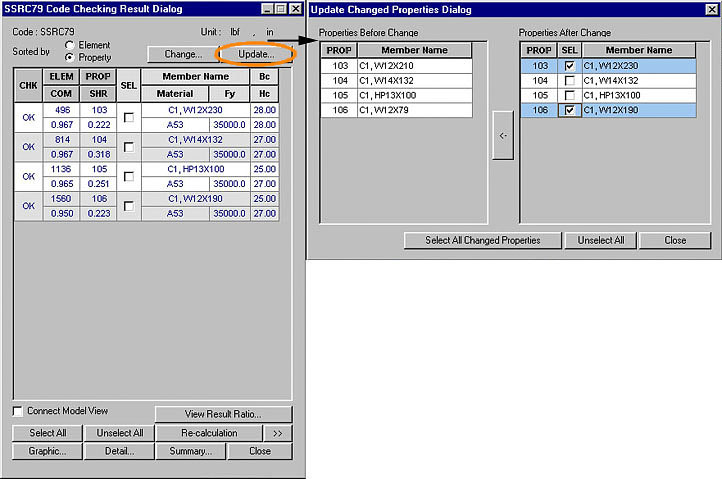
Task: Open the Change... dialog button
Action: click(182, 53)
